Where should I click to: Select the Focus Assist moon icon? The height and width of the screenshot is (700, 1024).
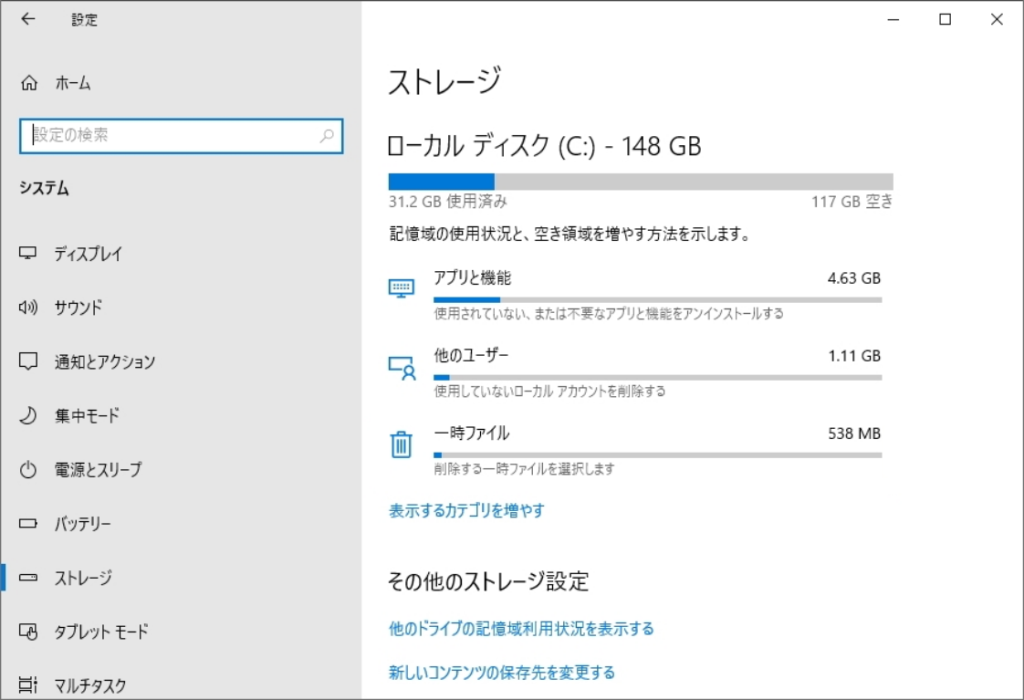coord(28,415)
